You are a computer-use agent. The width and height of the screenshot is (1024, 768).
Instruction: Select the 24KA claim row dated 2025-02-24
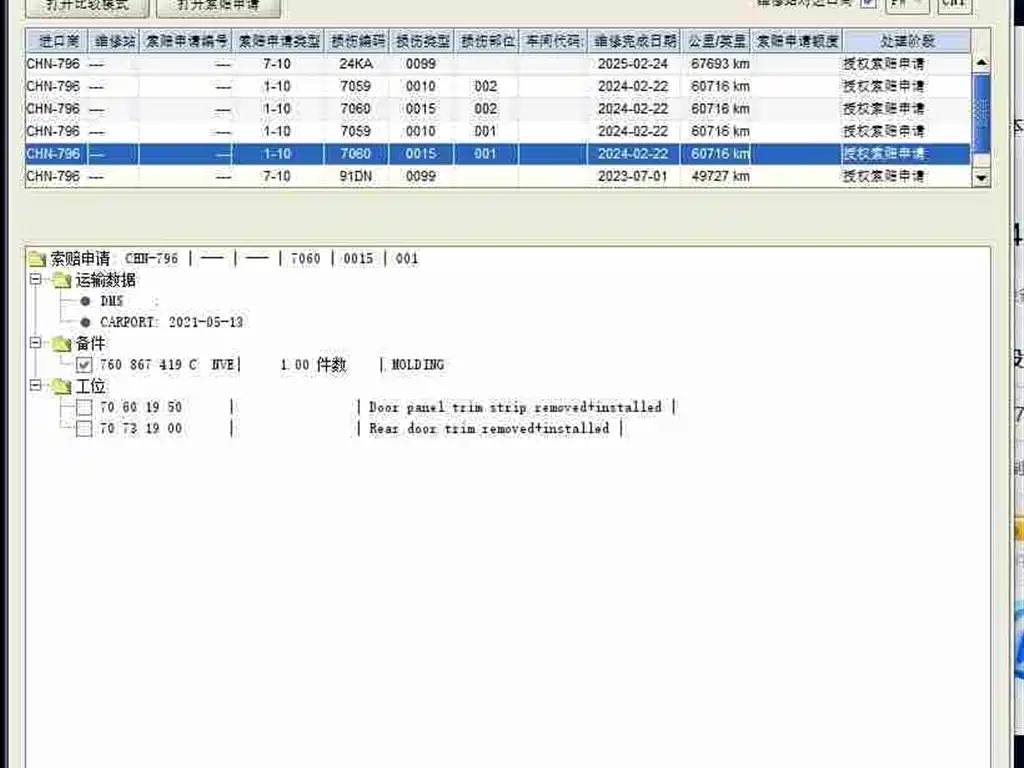coord(498,64)
